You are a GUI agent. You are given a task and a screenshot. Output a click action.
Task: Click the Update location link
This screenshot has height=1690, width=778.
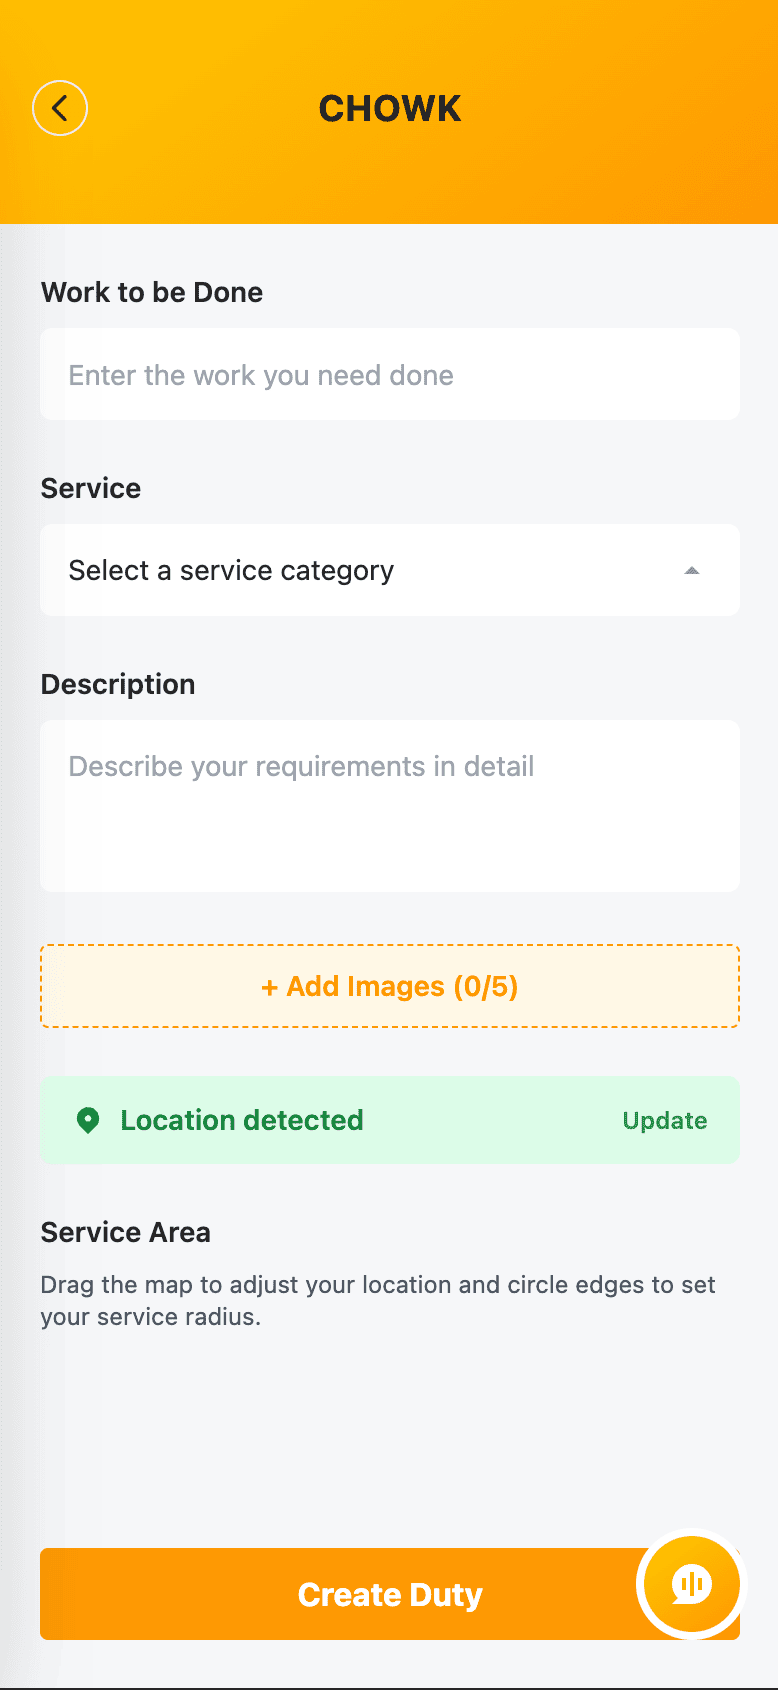664,1121
